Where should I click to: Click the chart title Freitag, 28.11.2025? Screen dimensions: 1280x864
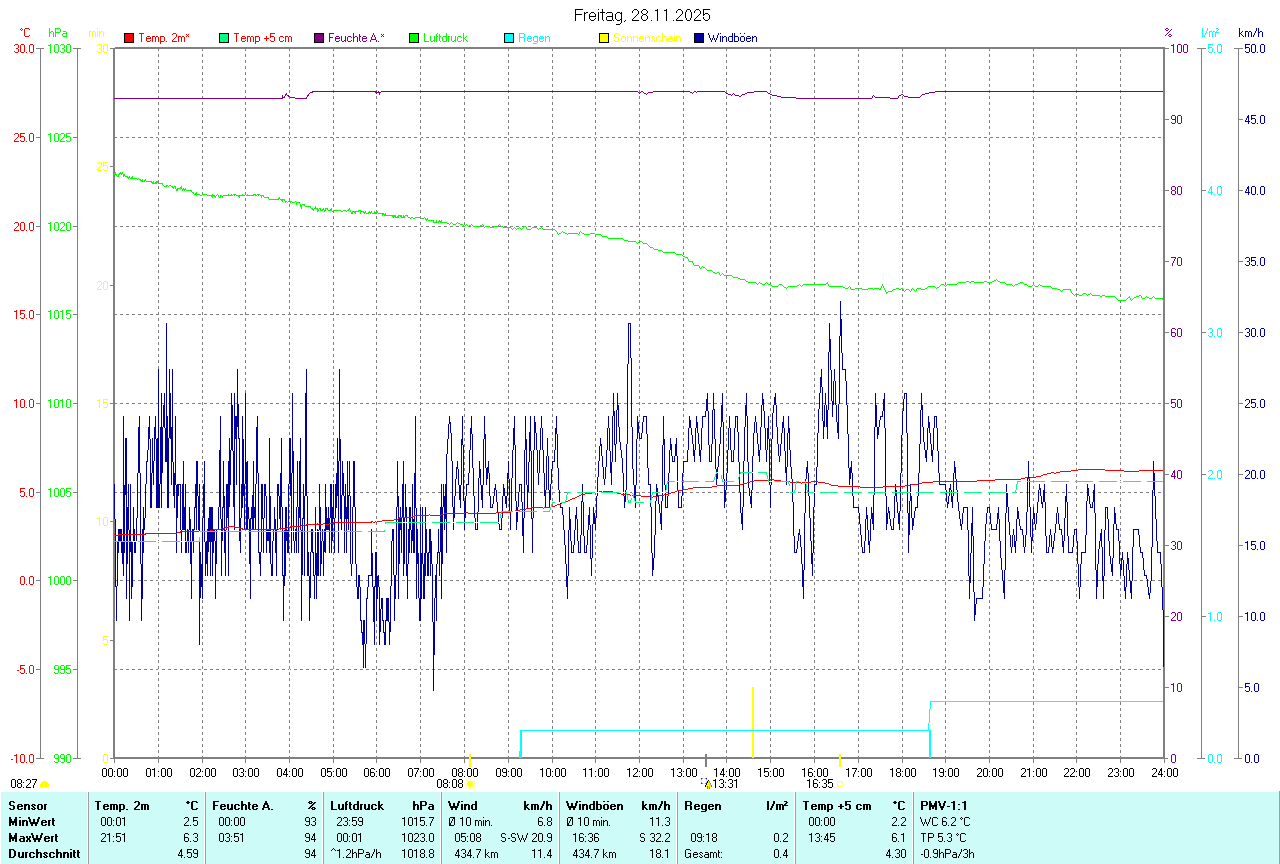[640, 15]
